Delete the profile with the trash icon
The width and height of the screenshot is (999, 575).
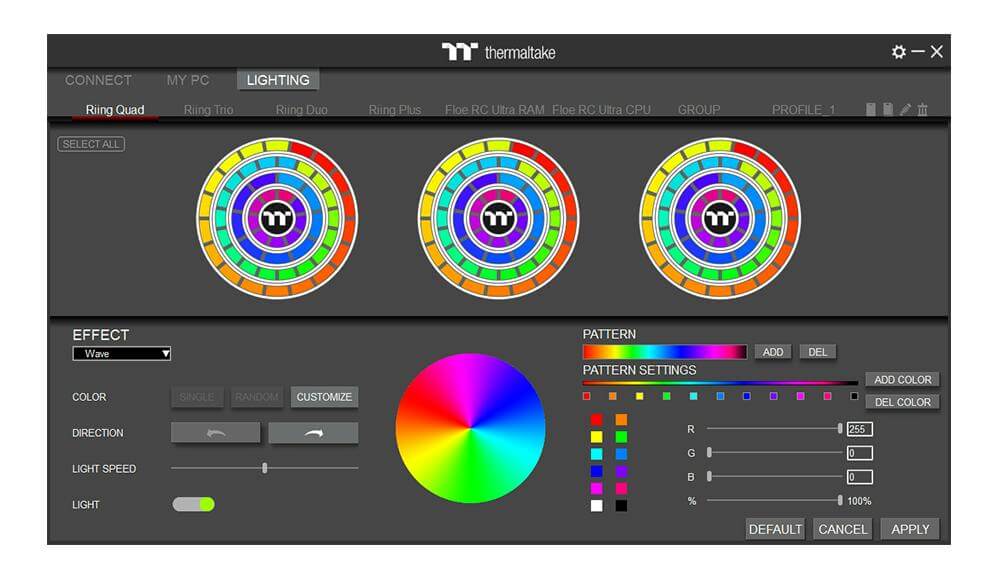[x=923, y=110]
